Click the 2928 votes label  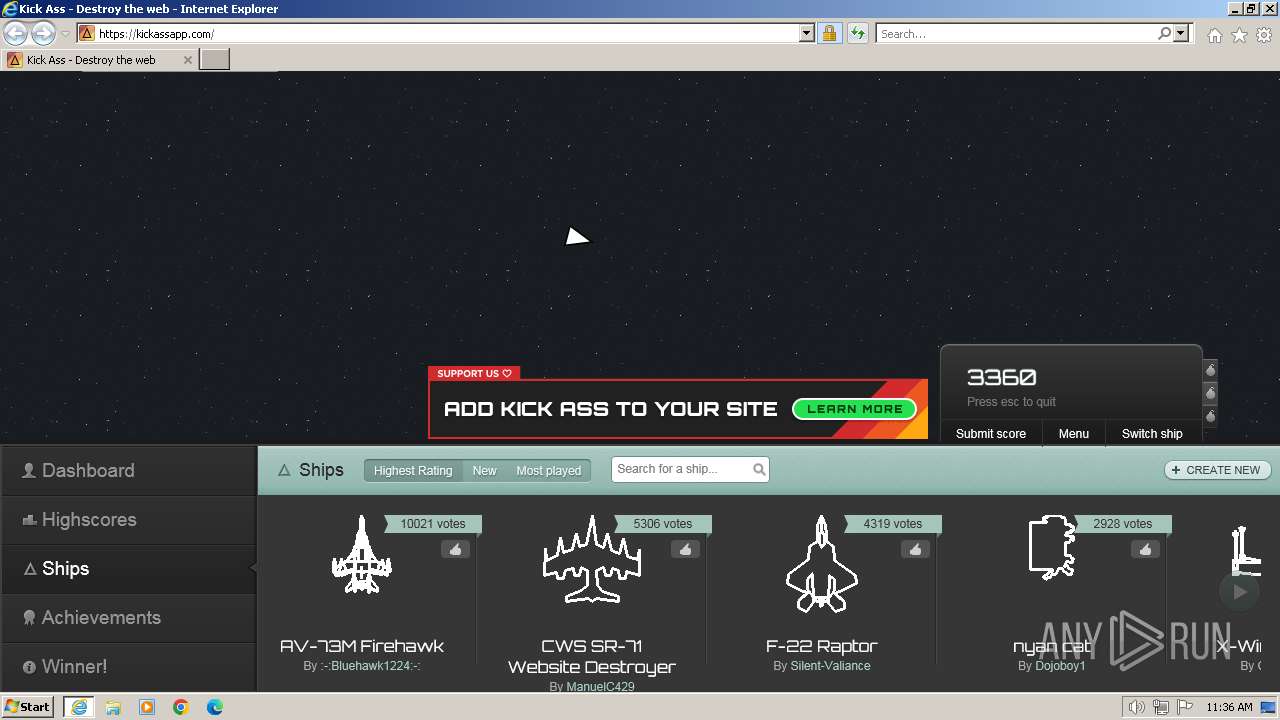[x=1122, y=523]
